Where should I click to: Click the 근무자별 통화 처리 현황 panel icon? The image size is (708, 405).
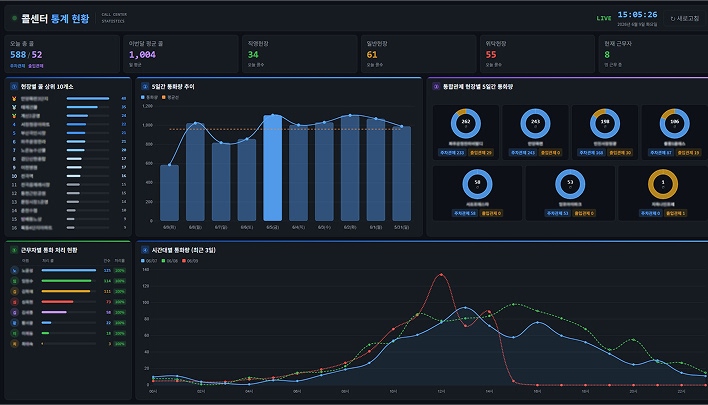click(x=14, y=250)
